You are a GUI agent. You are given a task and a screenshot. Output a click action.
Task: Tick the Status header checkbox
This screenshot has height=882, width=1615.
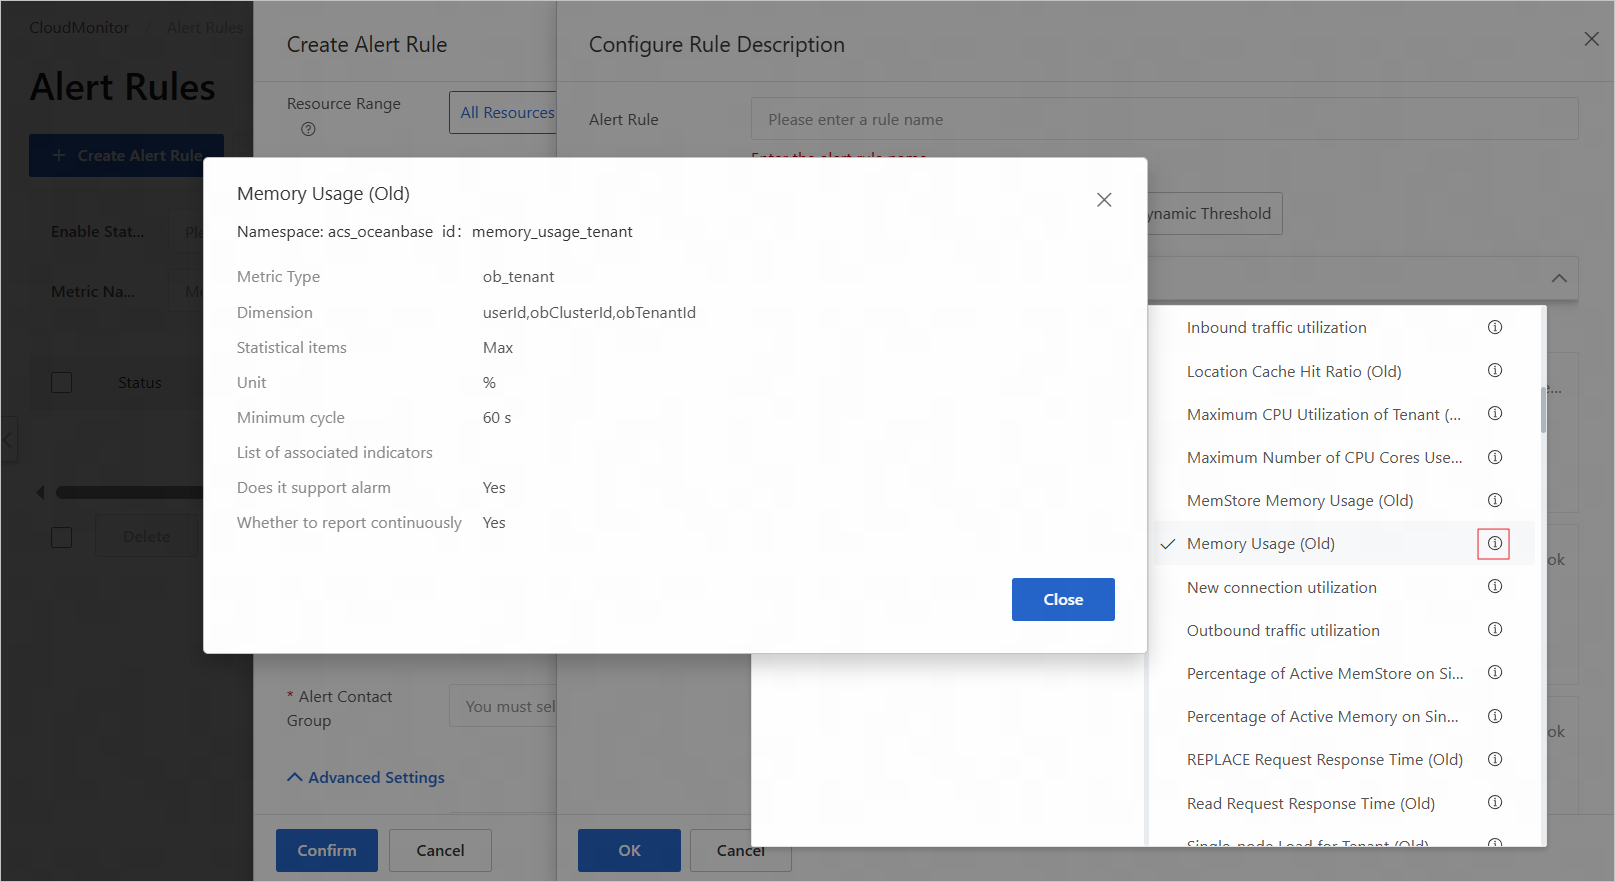[62, 382]
